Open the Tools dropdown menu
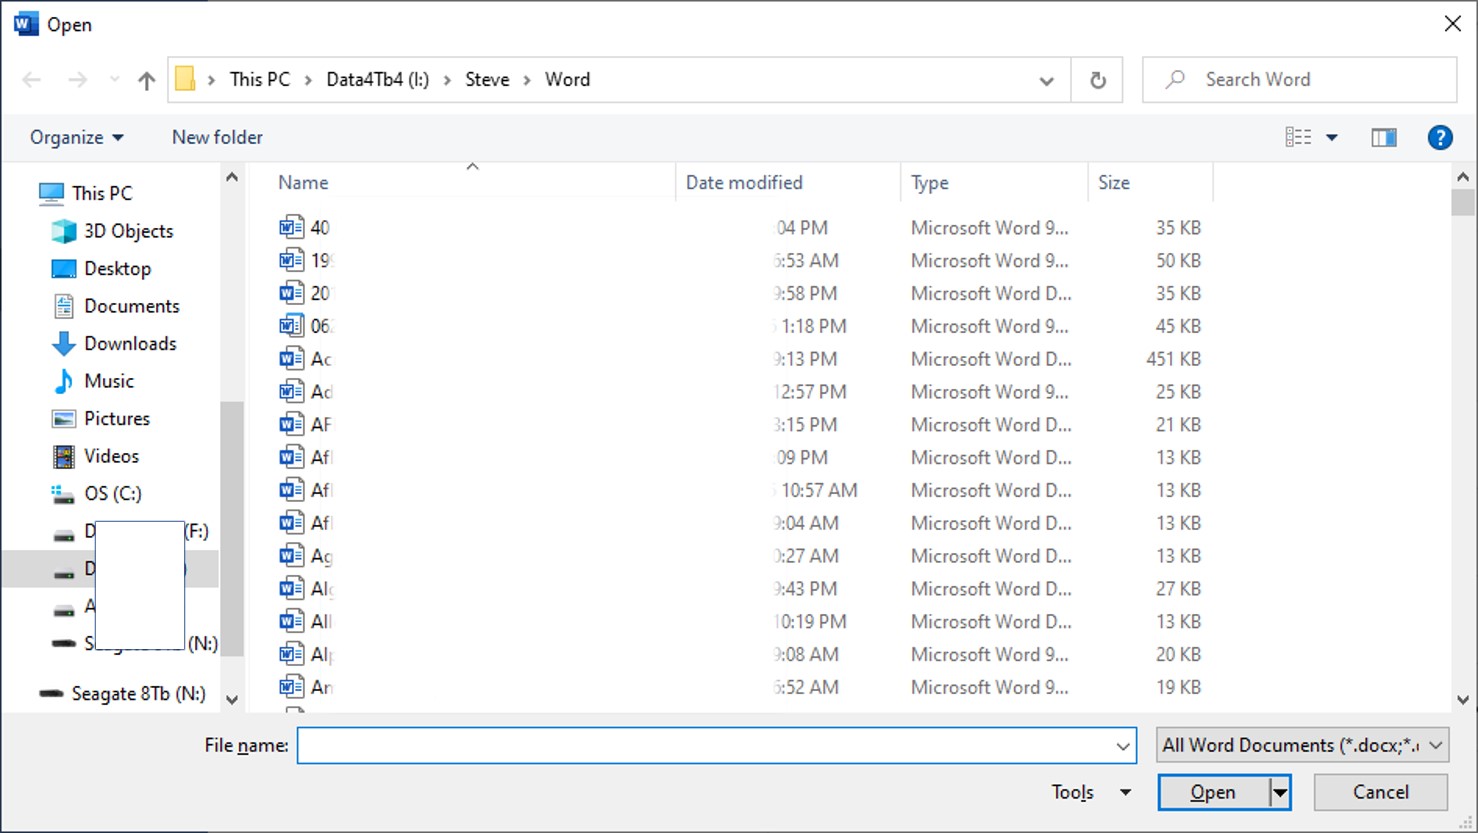 tap(1092, 792)
